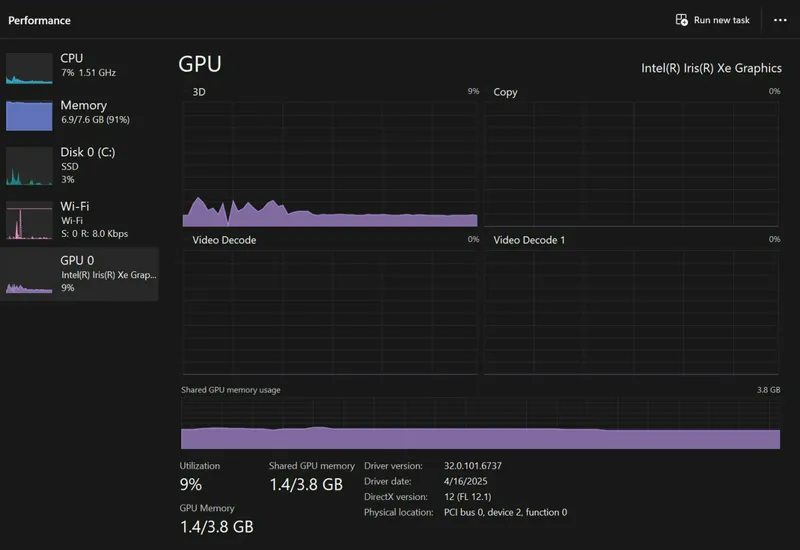This screenshot has width=800, height=550.
Task: Open the Copy engine graph dropdown
Action: click(505, 92)
